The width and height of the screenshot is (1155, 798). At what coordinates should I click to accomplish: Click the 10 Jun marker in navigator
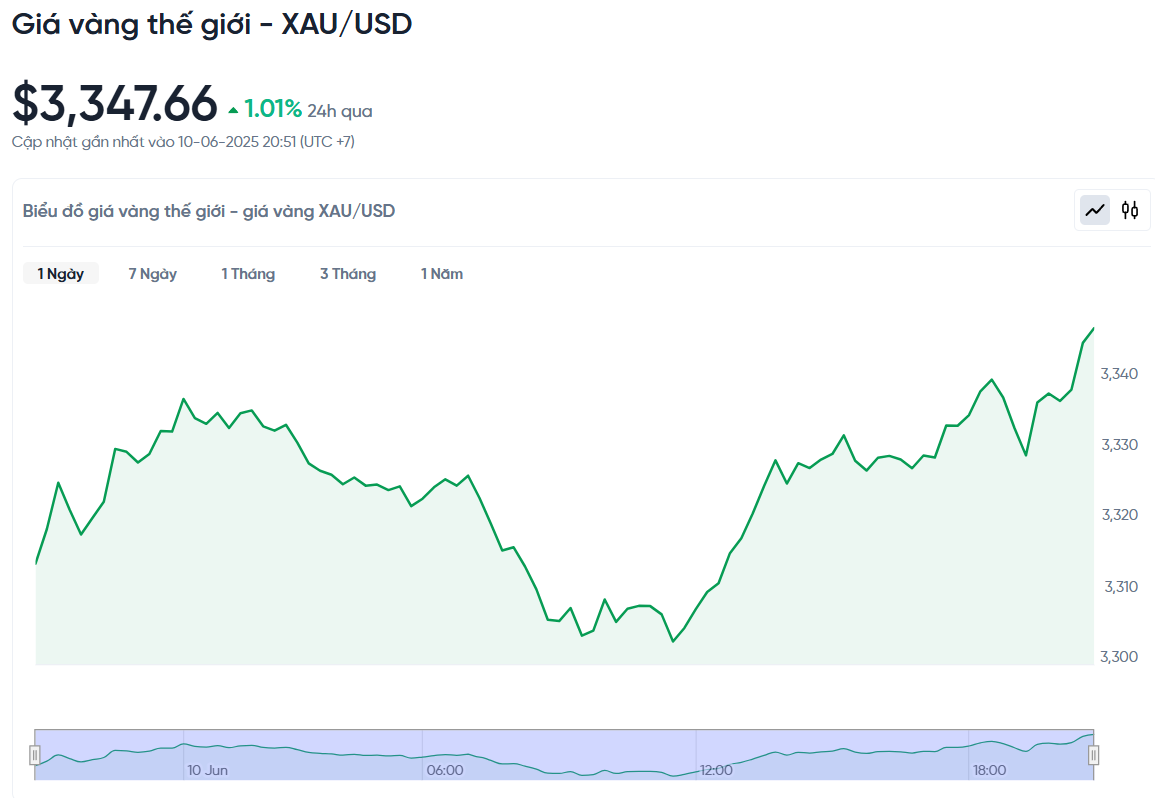(x=207, y=770)
